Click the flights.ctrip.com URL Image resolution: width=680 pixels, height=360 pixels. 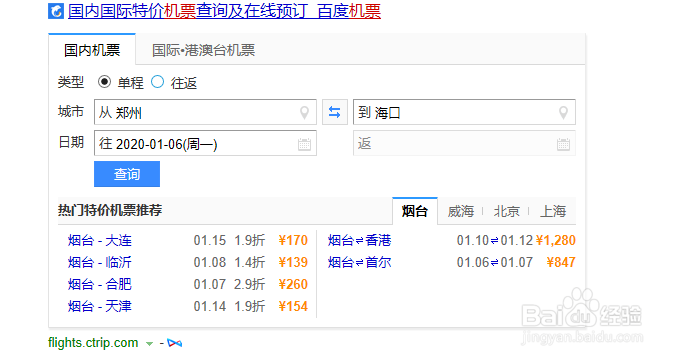point(93,343)
